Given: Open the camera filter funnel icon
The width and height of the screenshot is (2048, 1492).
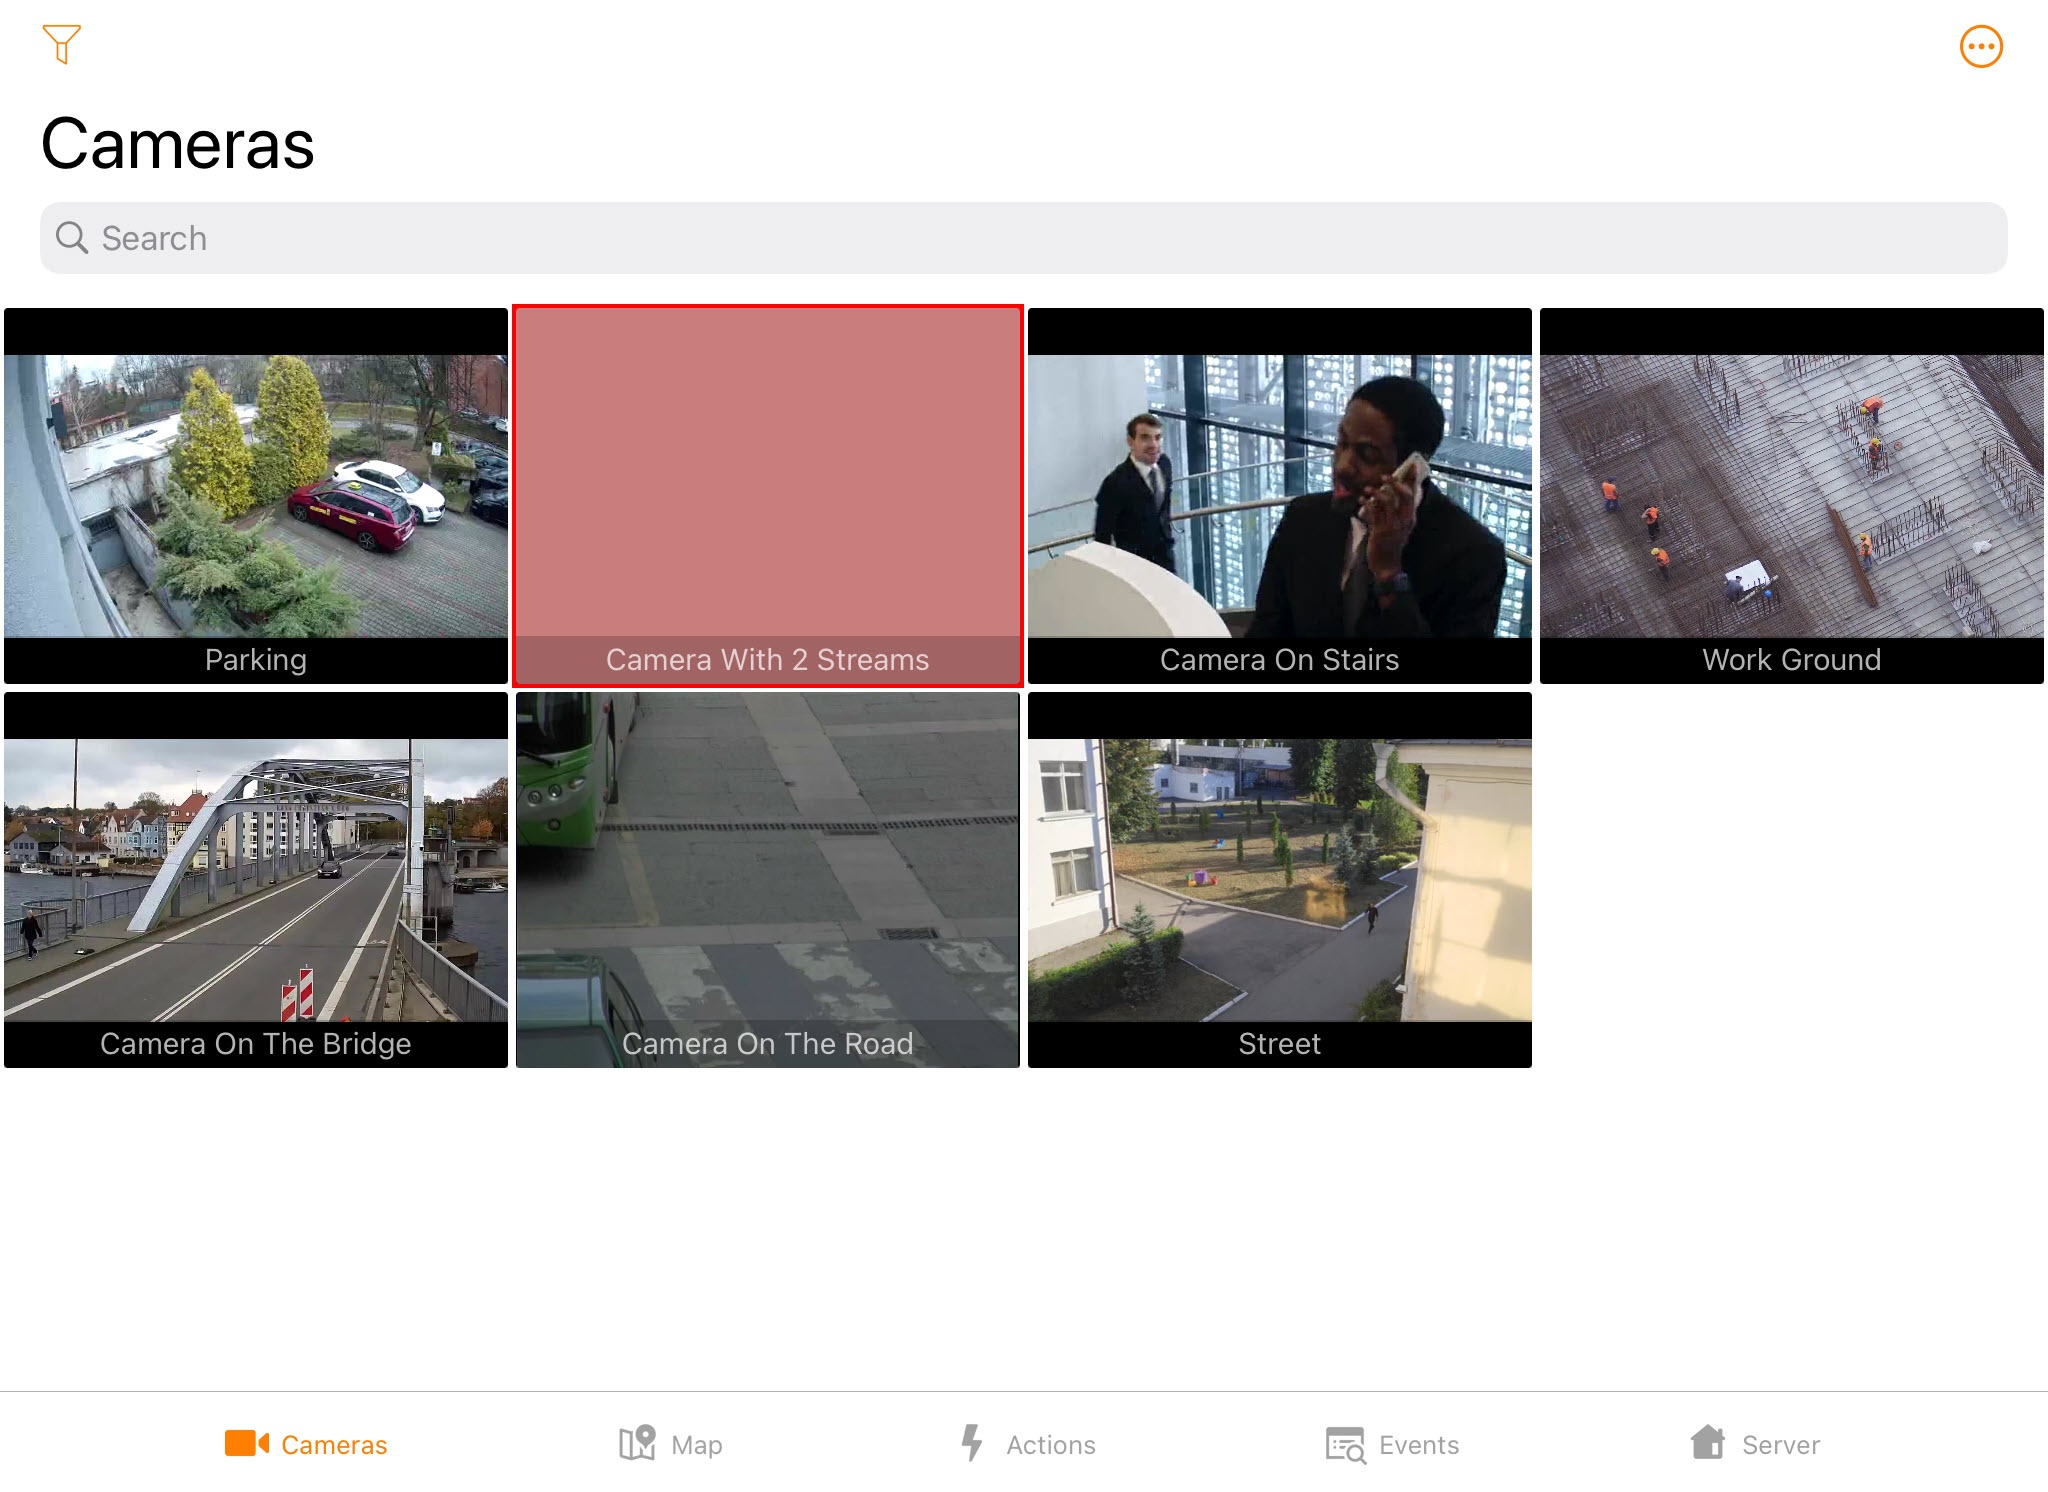Looking at the screenshot, I should click(x=61, y=45).
